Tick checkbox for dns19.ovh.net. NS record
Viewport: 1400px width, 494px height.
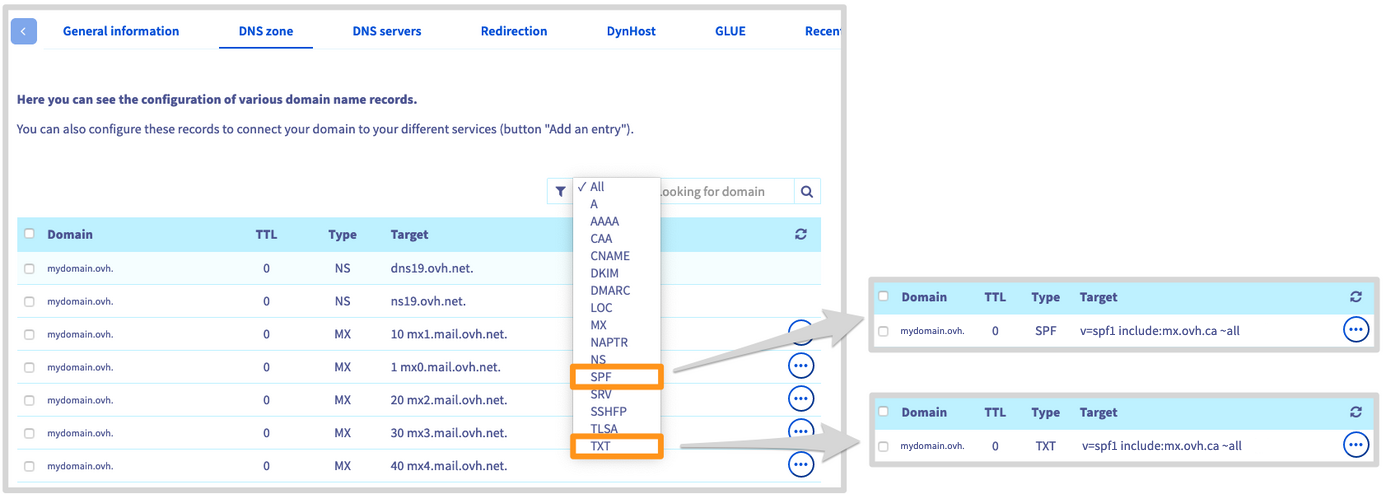tap(29, 268)
